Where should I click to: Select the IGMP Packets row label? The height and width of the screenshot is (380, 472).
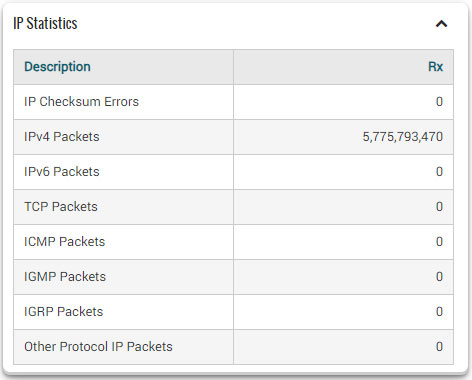pos(65,277)
